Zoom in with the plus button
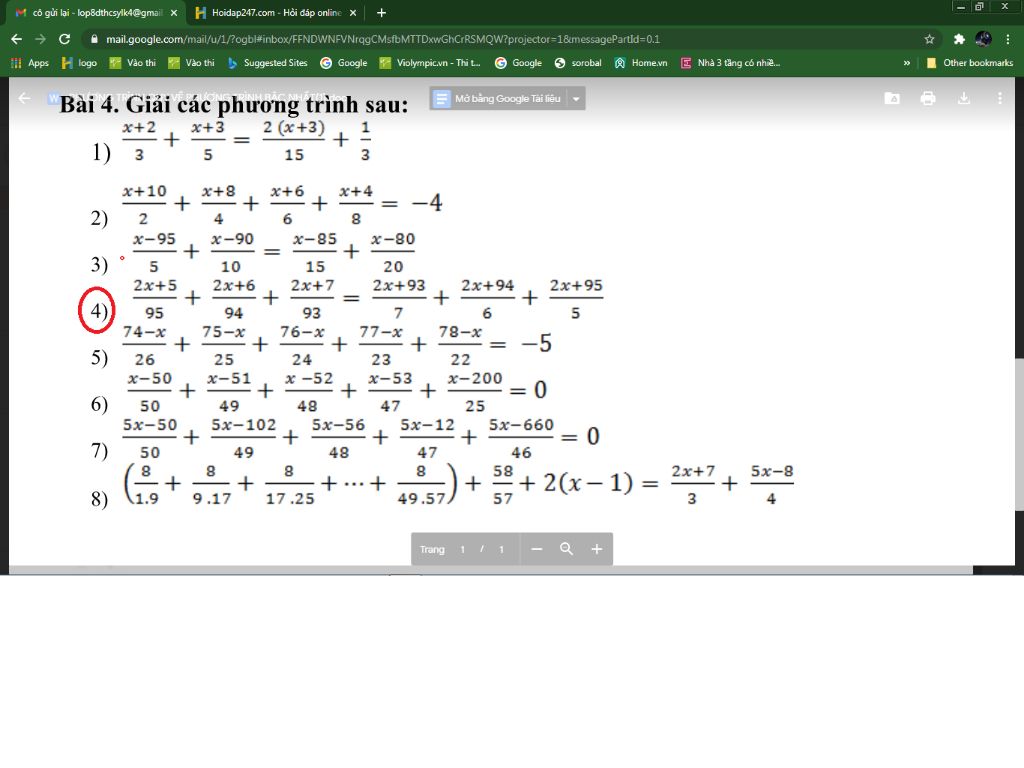 point(596,549)
